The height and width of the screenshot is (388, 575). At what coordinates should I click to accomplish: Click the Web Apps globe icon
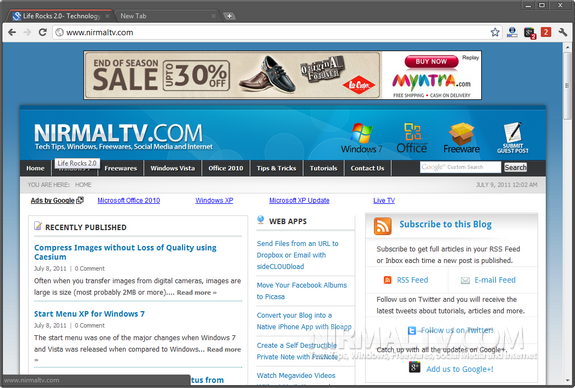coord(260,220)
